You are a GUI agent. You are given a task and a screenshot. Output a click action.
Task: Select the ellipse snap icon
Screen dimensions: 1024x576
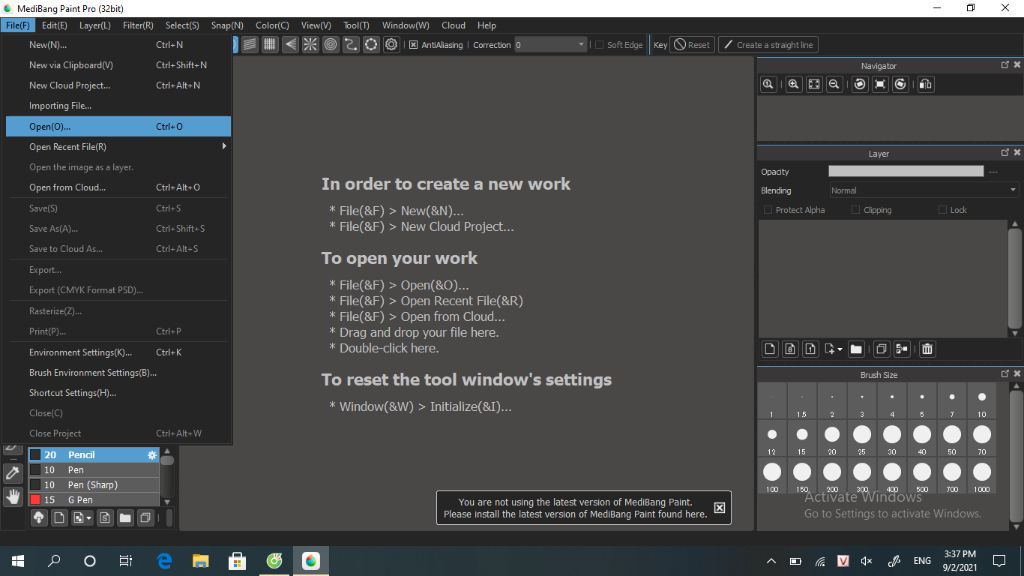(x=371, y=44)
